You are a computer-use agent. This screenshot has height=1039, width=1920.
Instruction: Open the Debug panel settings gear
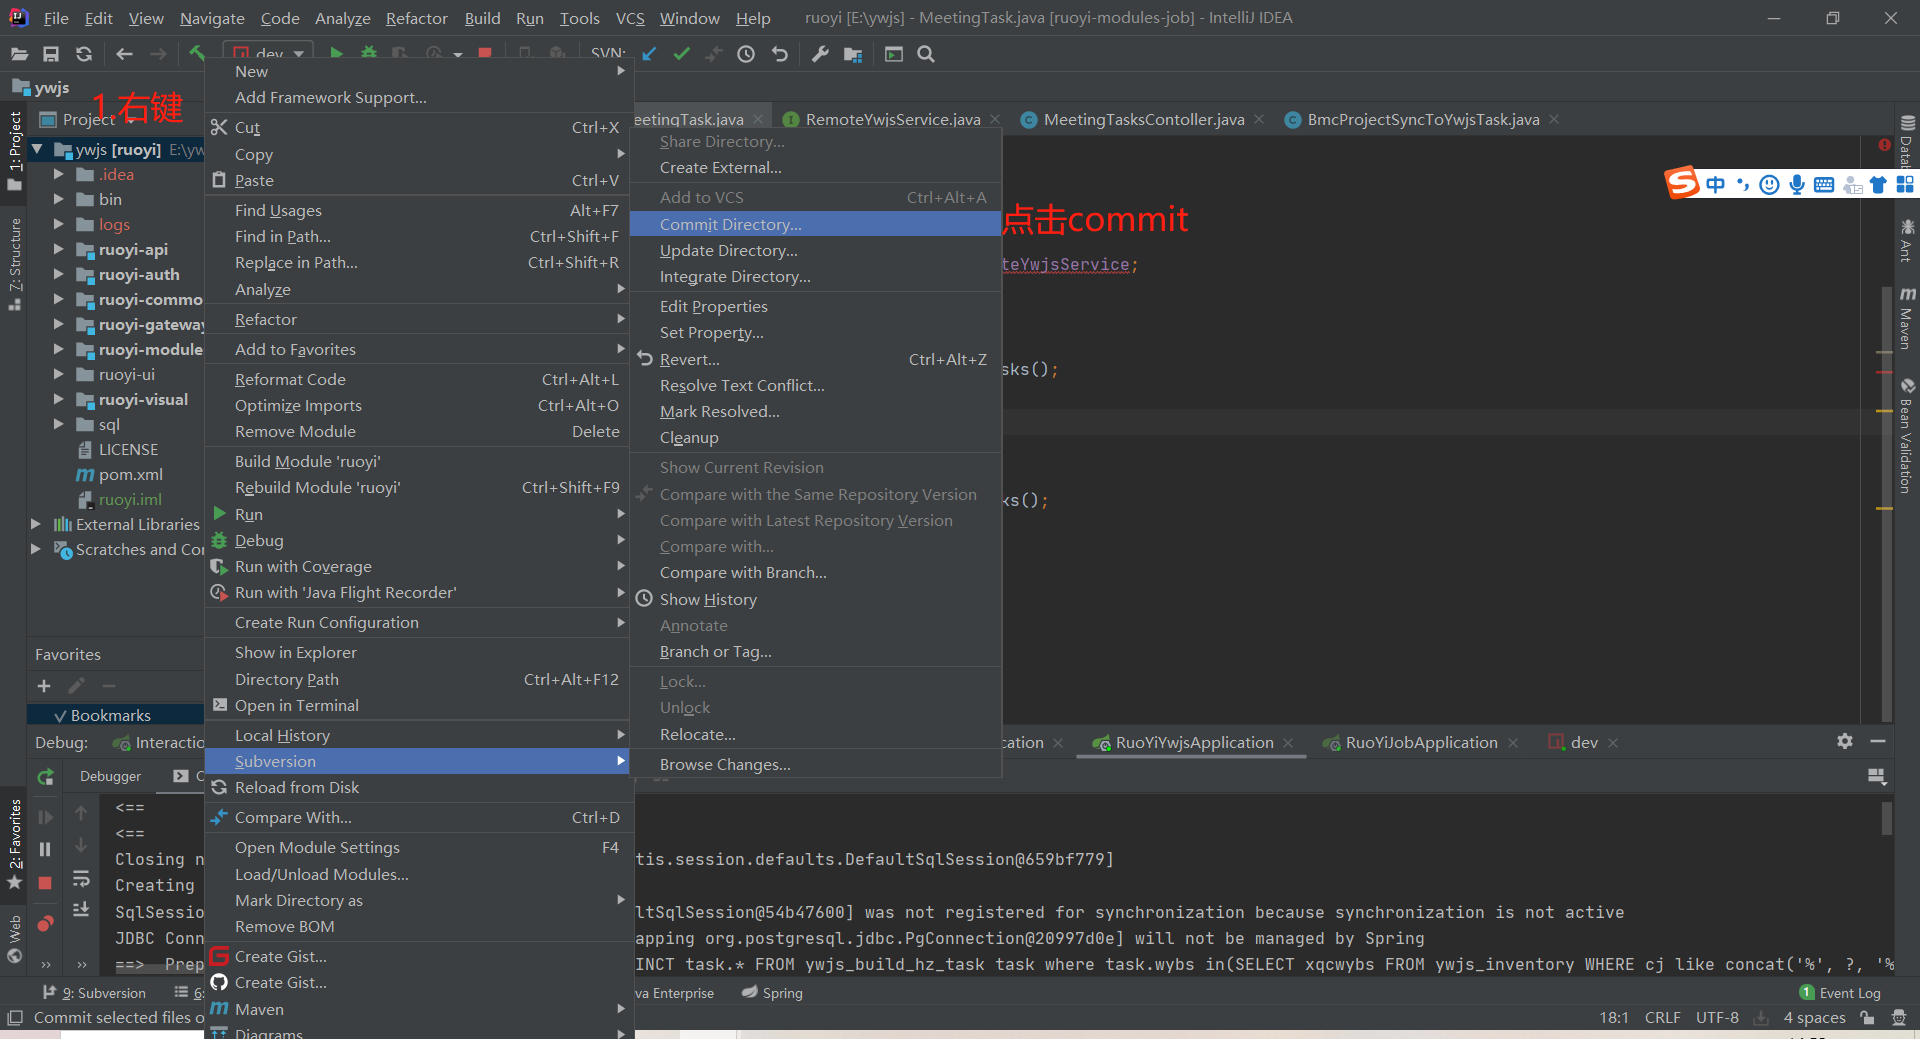click(x=1845, y=741)
